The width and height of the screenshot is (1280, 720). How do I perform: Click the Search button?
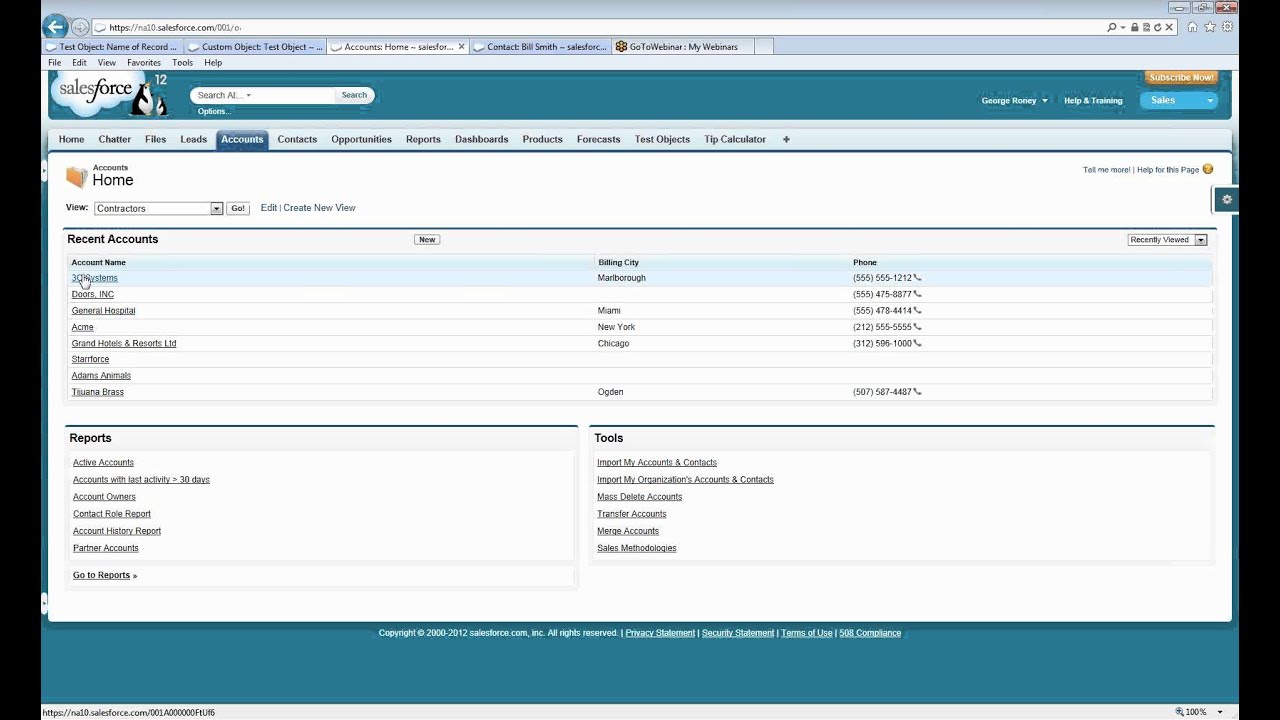354,95
